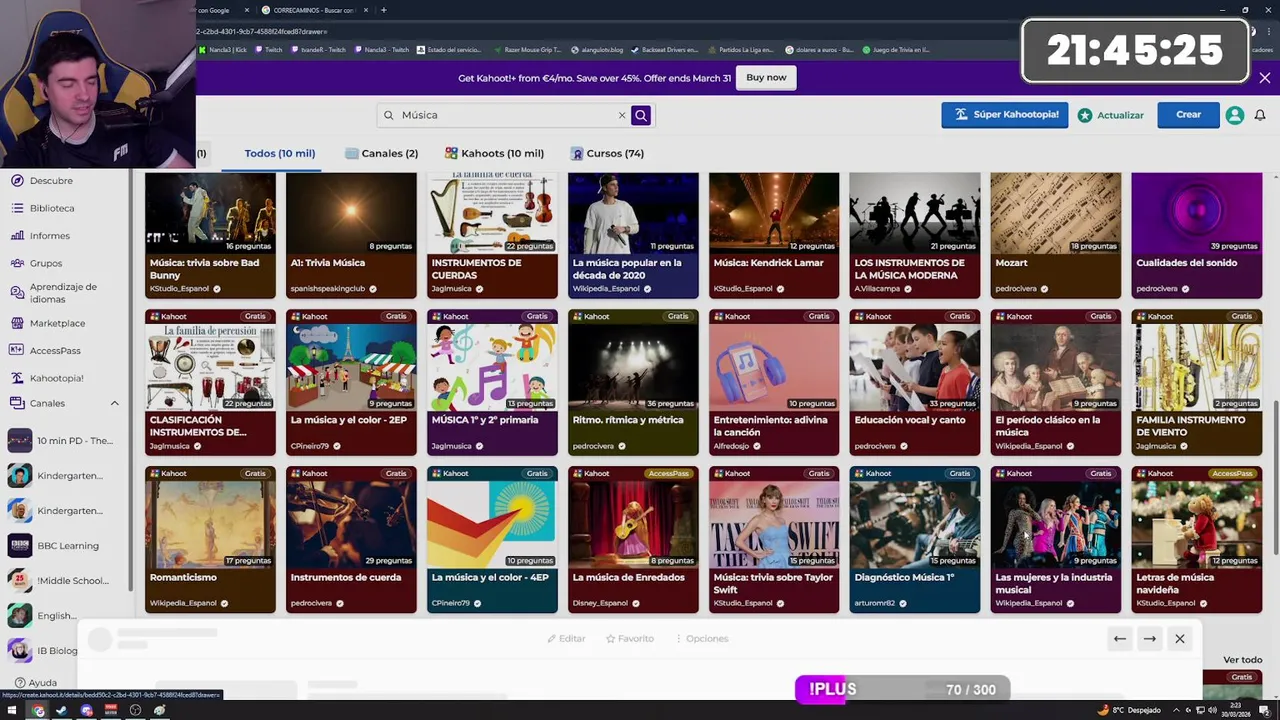Open the weather widget in taskbar
The width and height of the screenshot is (1280, 720).
1130,710
